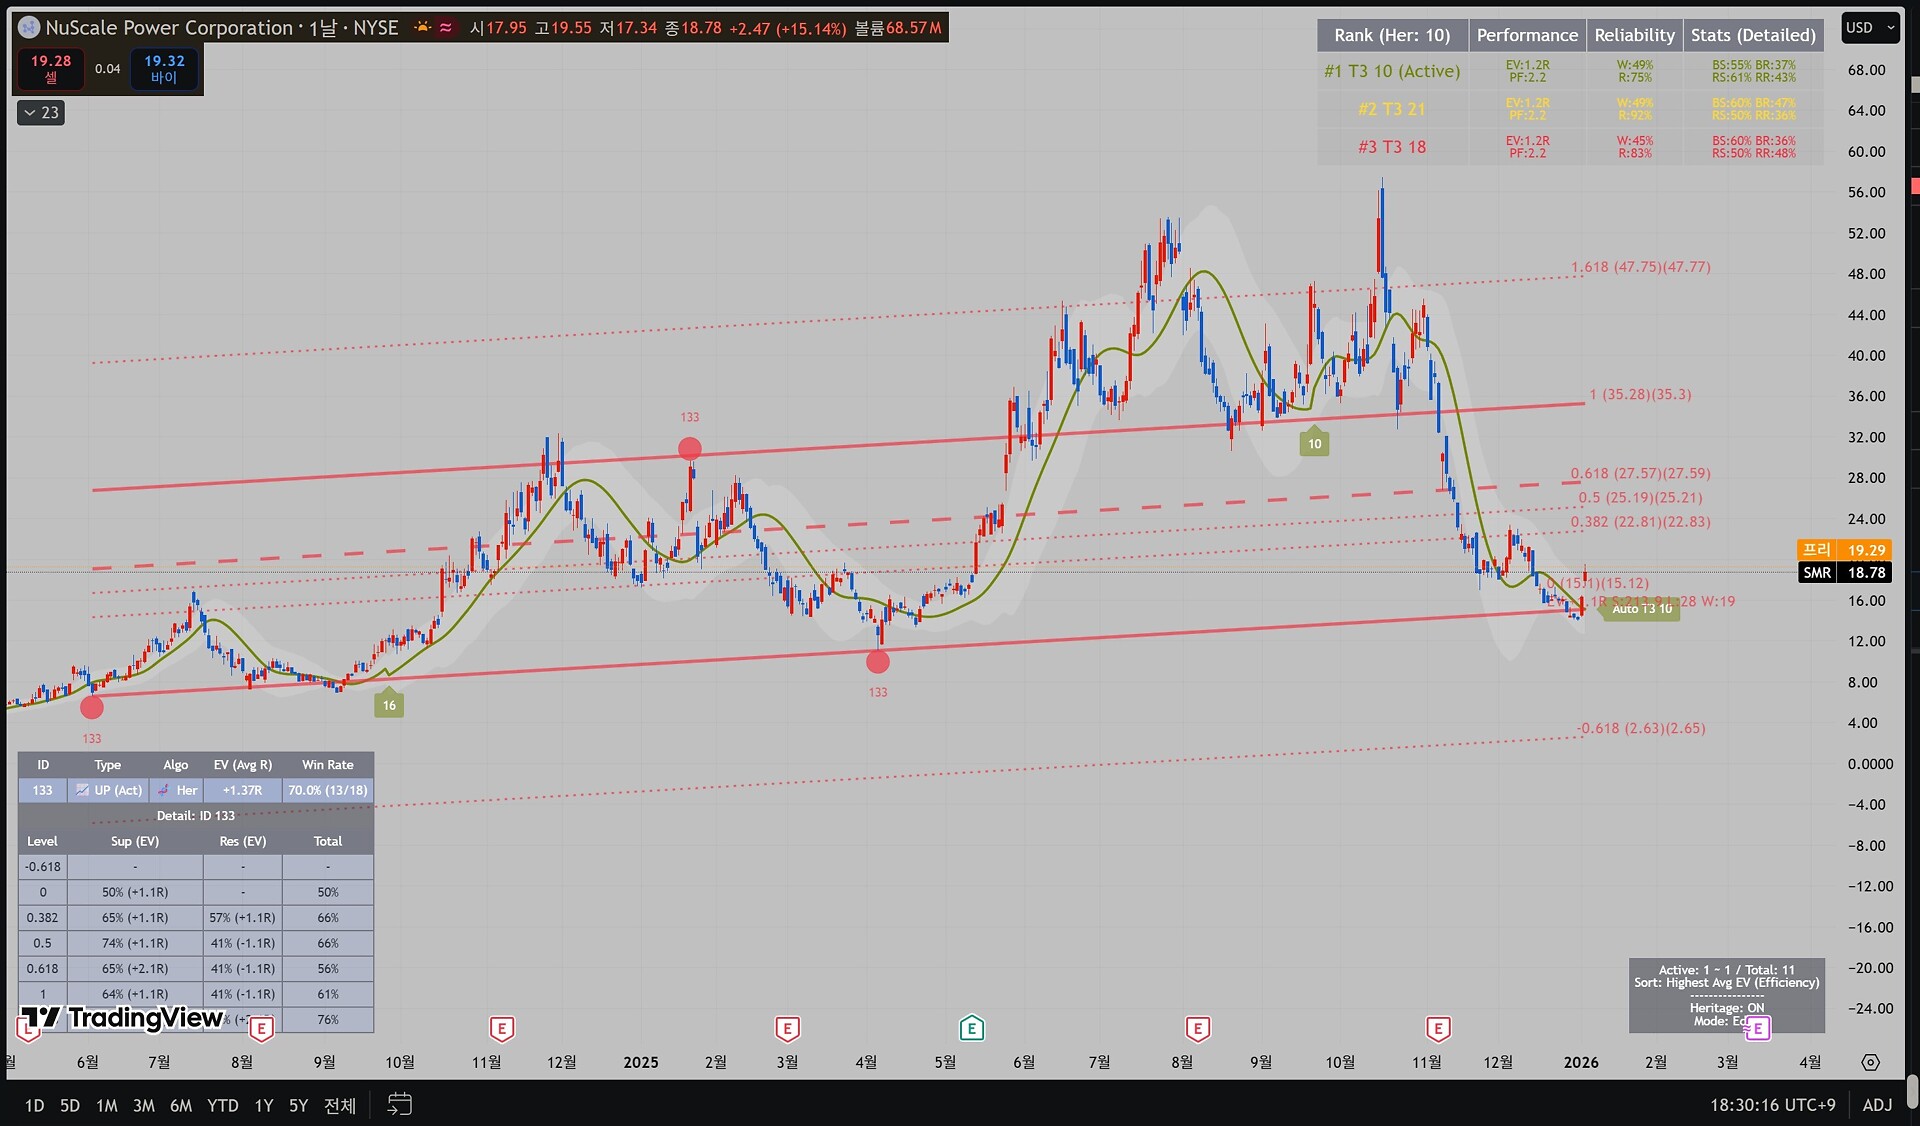This screenshot has width=1920, height=1126.
Task: Click the '65% (+2.1R)' support cell in 0.618 row
Action: pyautogui.click(x=135, y=969)
